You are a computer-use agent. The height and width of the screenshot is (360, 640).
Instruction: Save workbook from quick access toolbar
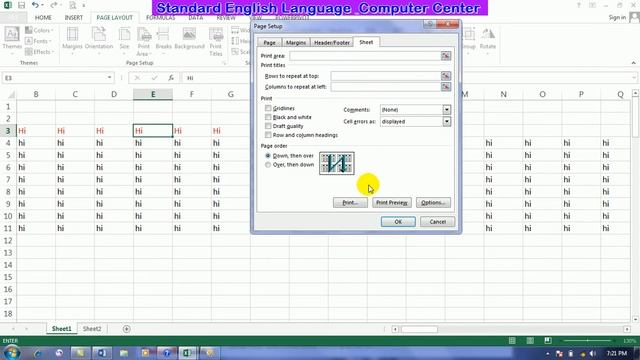click(x=22, y=5)
